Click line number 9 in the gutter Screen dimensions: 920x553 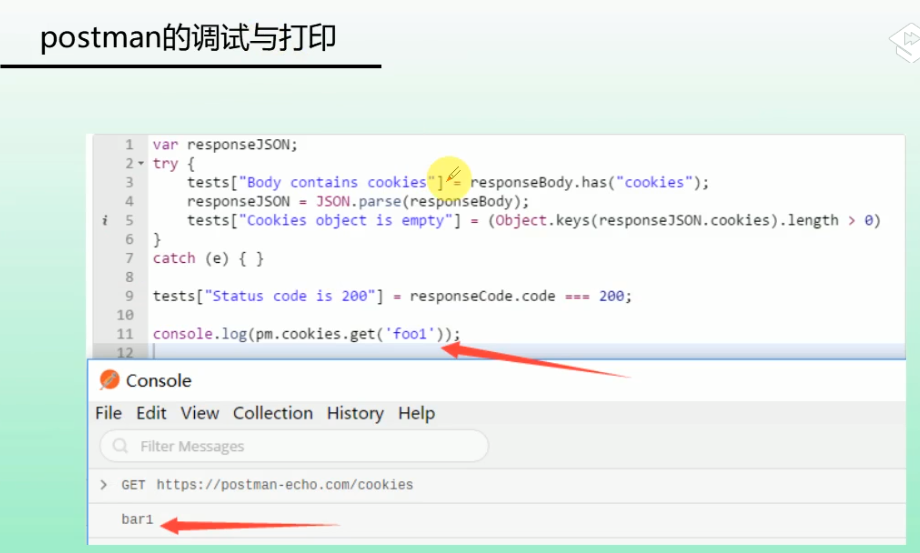[129, 296]
